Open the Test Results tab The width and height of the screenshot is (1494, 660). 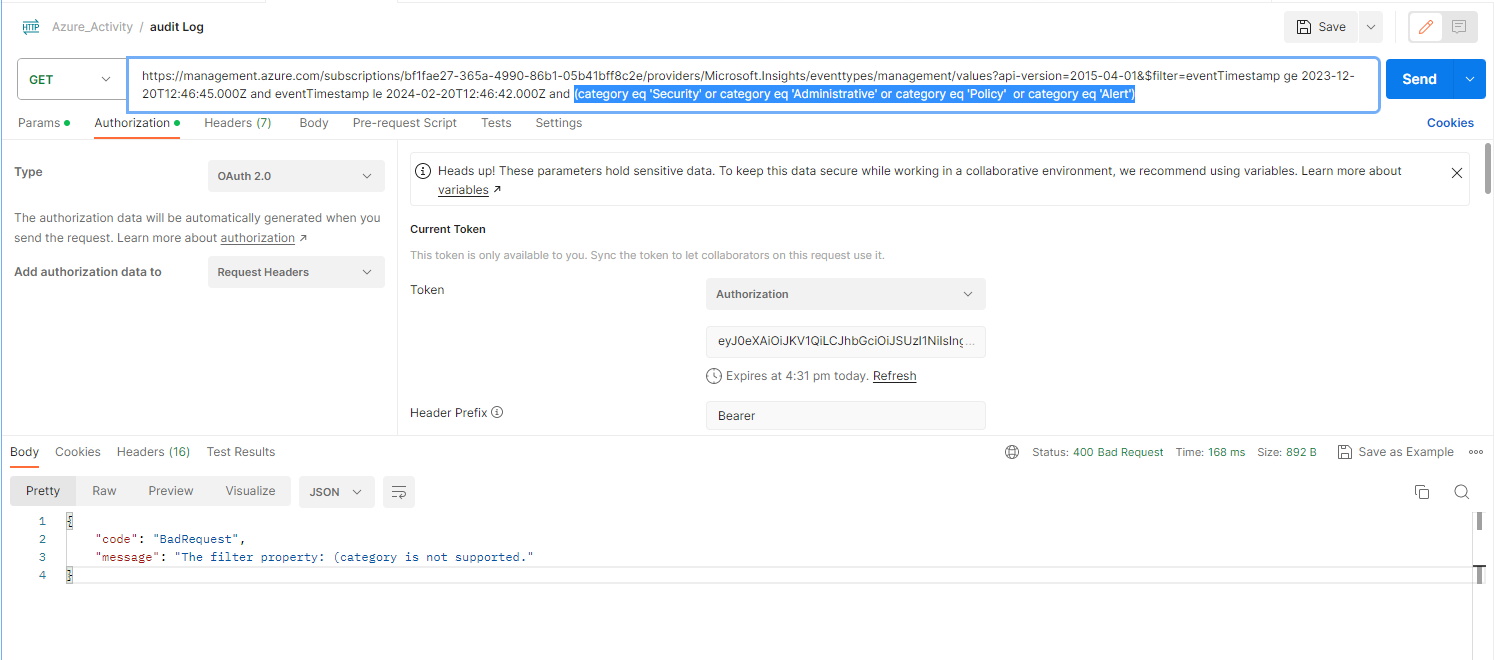[x=241, y=452]
